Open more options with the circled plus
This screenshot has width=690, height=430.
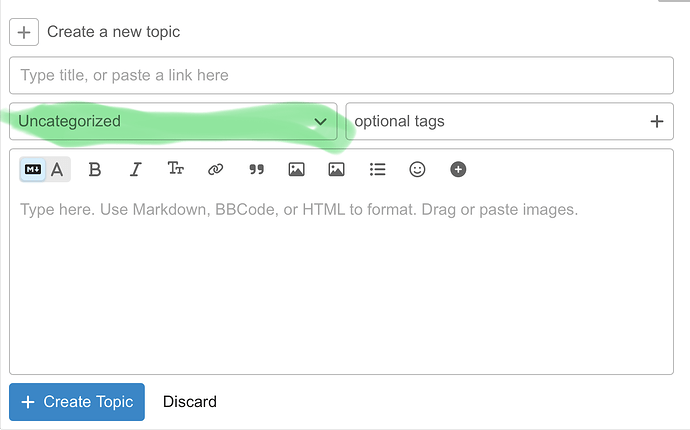pos(458,170)
